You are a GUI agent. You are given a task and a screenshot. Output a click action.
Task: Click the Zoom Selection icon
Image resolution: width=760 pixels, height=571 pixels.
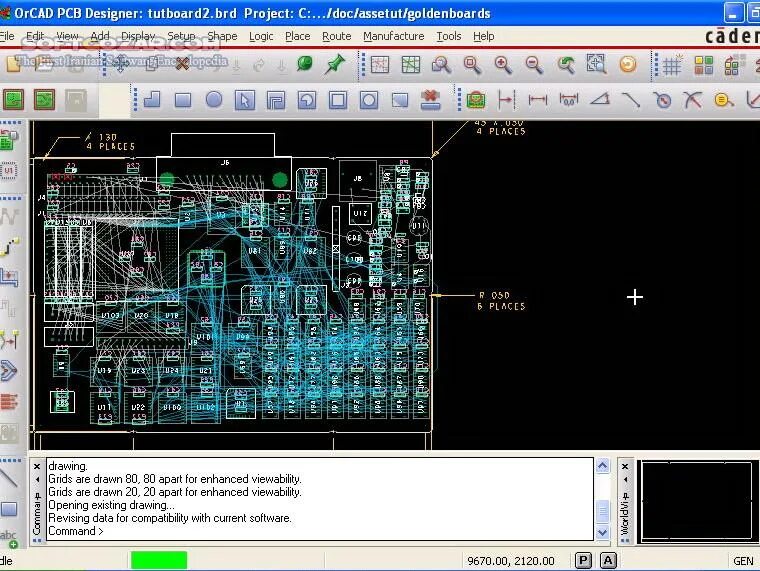pyautogui.click(x=596, y=64)
